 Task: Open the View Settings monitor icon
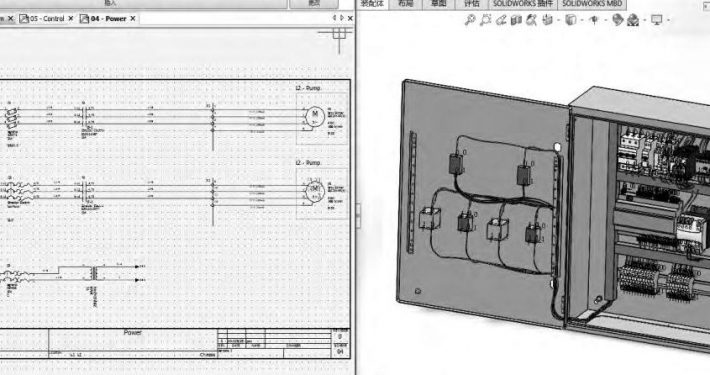pyautogui.click(x=656, y=20)
